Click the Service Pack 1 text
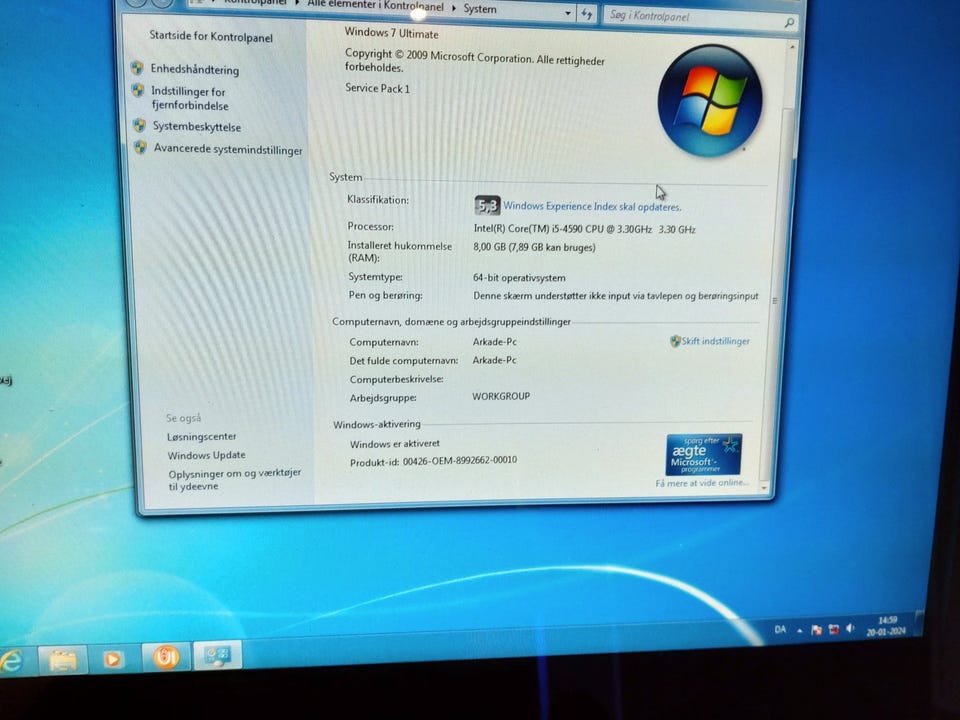This screenshot has height=720, width=960. click(x=377, y=88)
